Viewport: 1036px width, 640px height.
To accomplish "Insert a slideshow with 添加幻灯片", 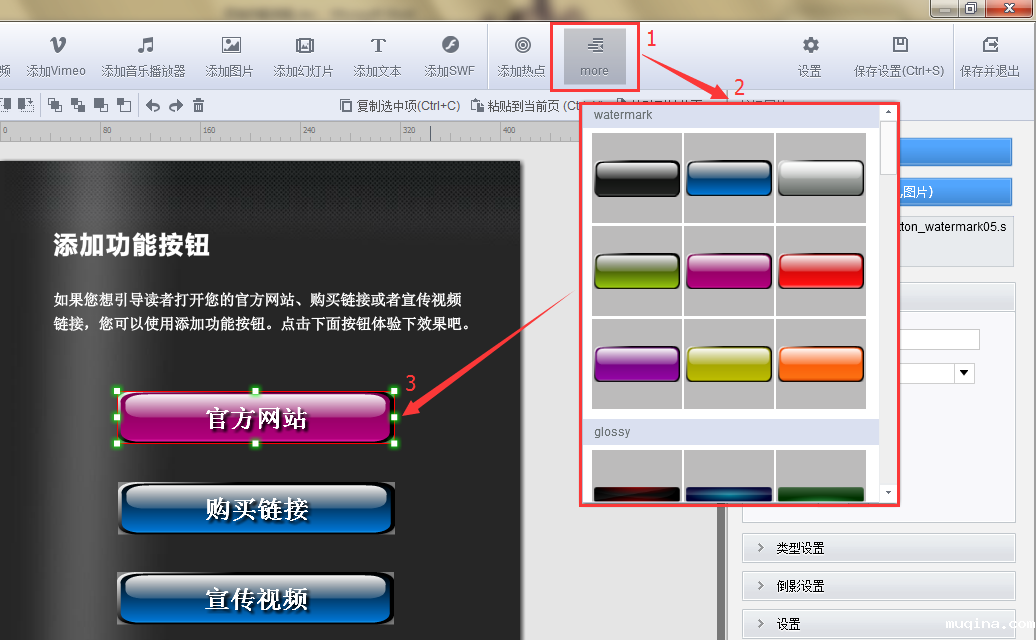I will 304,56.
